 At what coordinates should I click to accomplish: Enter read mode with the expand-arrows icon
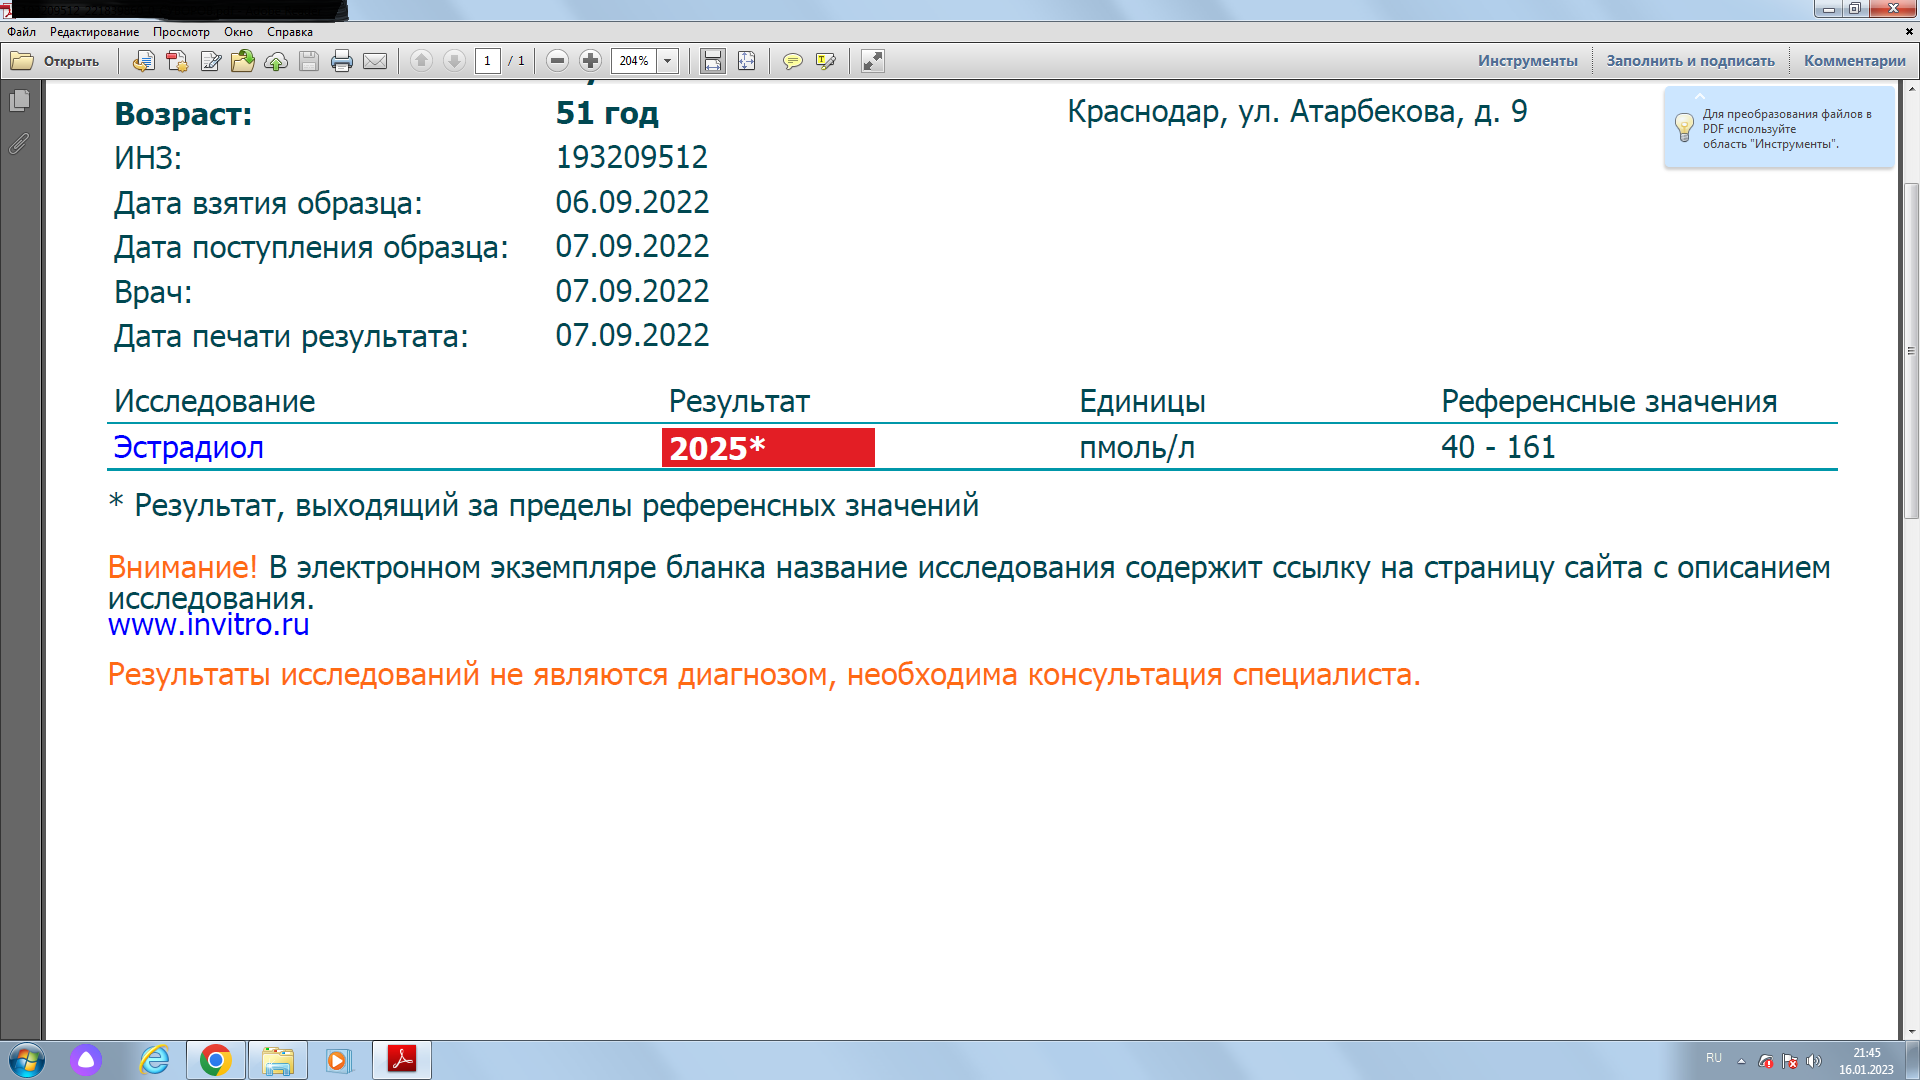[872, 61]
